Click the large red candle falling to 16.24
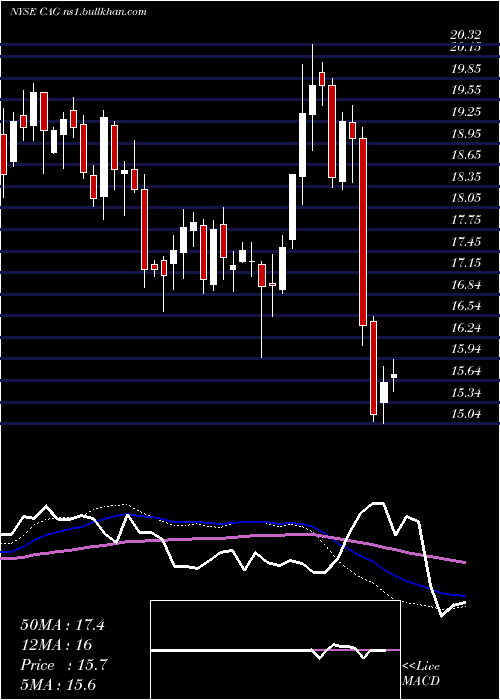 point(363,232)
